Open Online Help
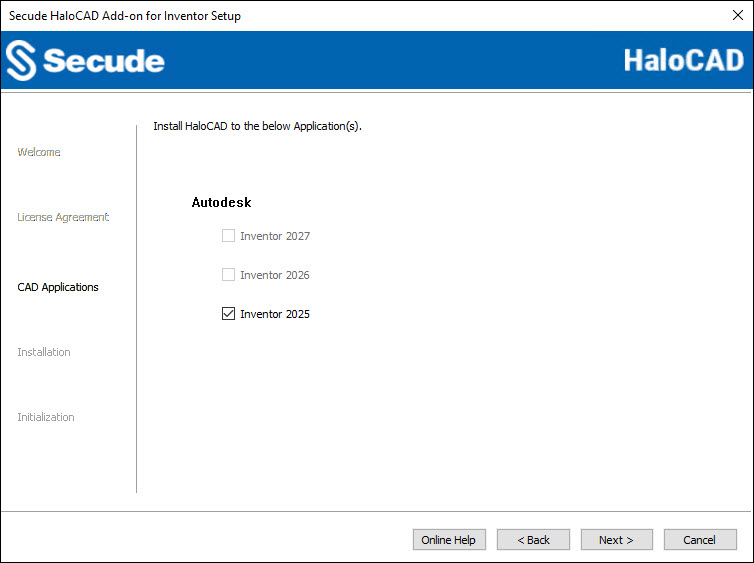Viewport: 754px width, 563px height. tap(449, 540)
